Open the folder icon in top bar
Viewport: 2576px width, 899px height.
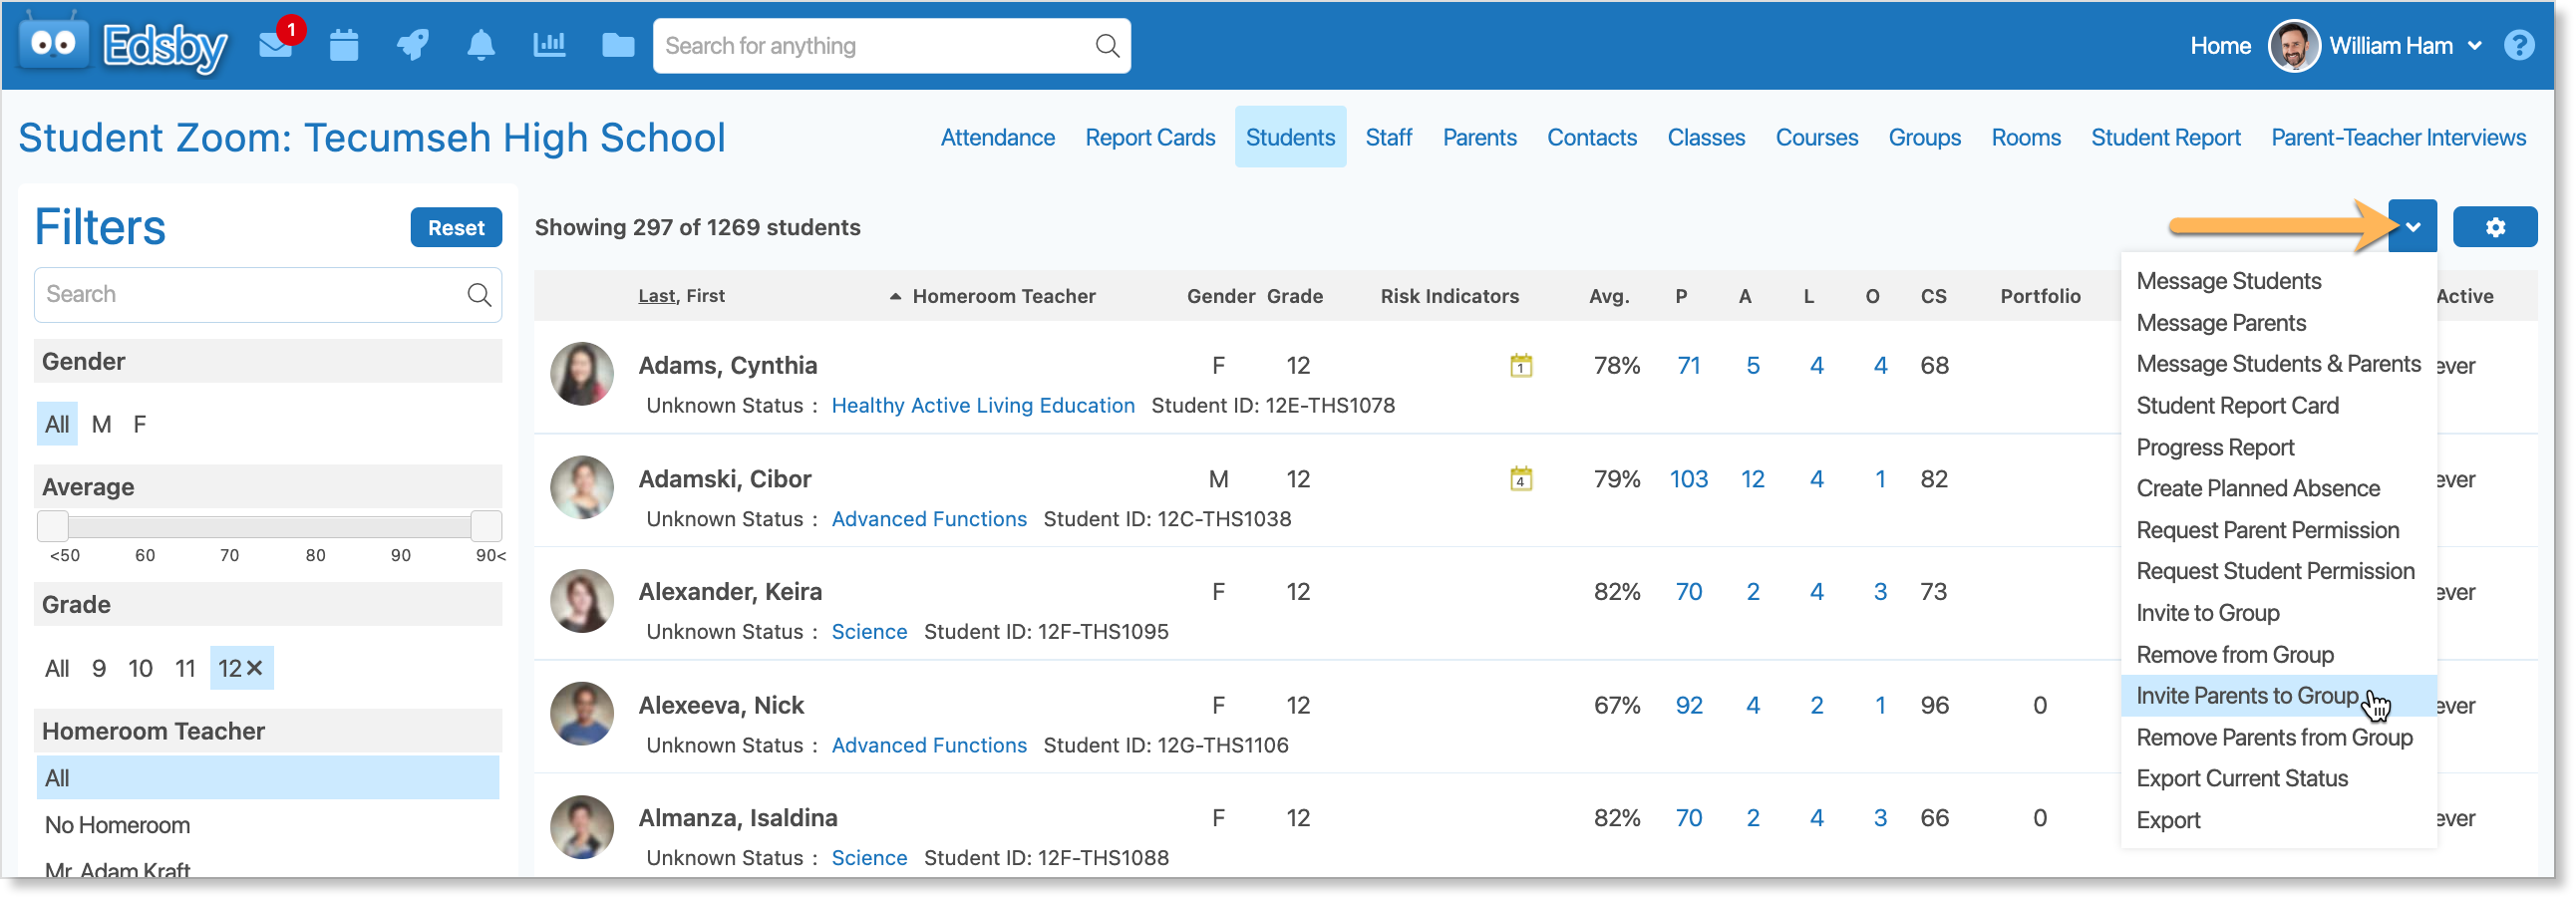pyautogui.click(x=618, y=45)
